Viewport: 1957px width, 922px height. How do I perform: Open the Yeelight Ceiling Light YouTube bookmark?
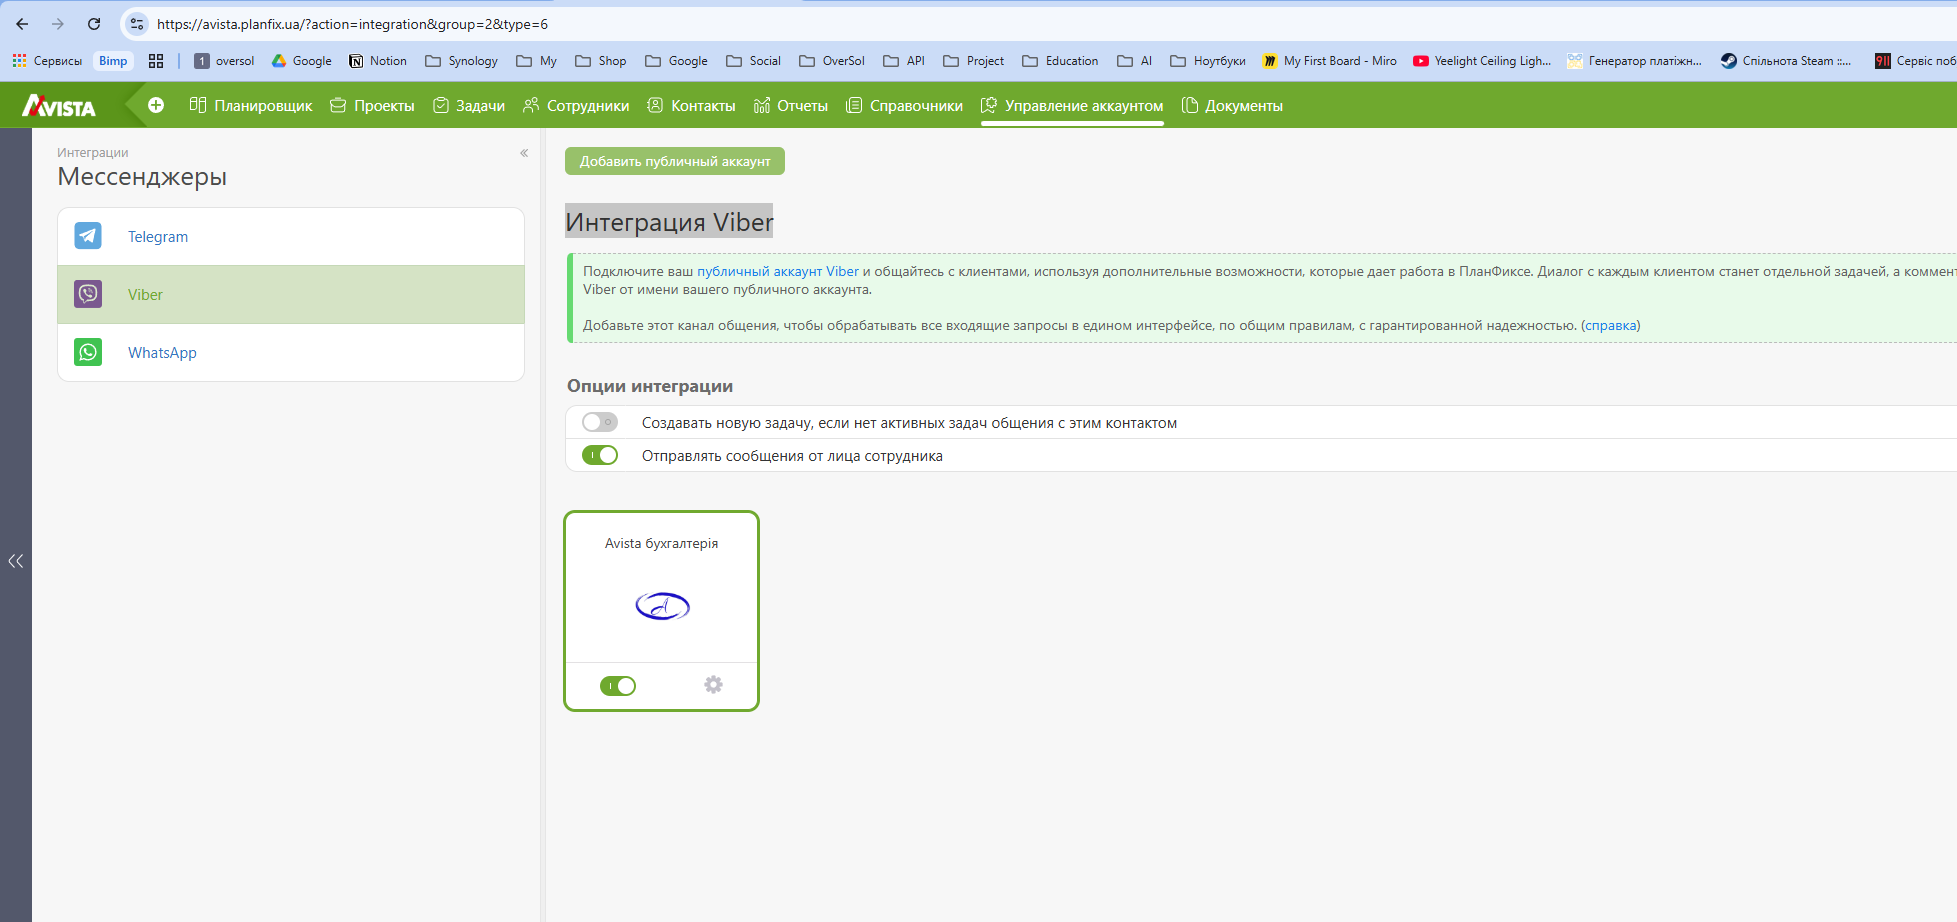pyautogui.click(x=1482, y=61)
